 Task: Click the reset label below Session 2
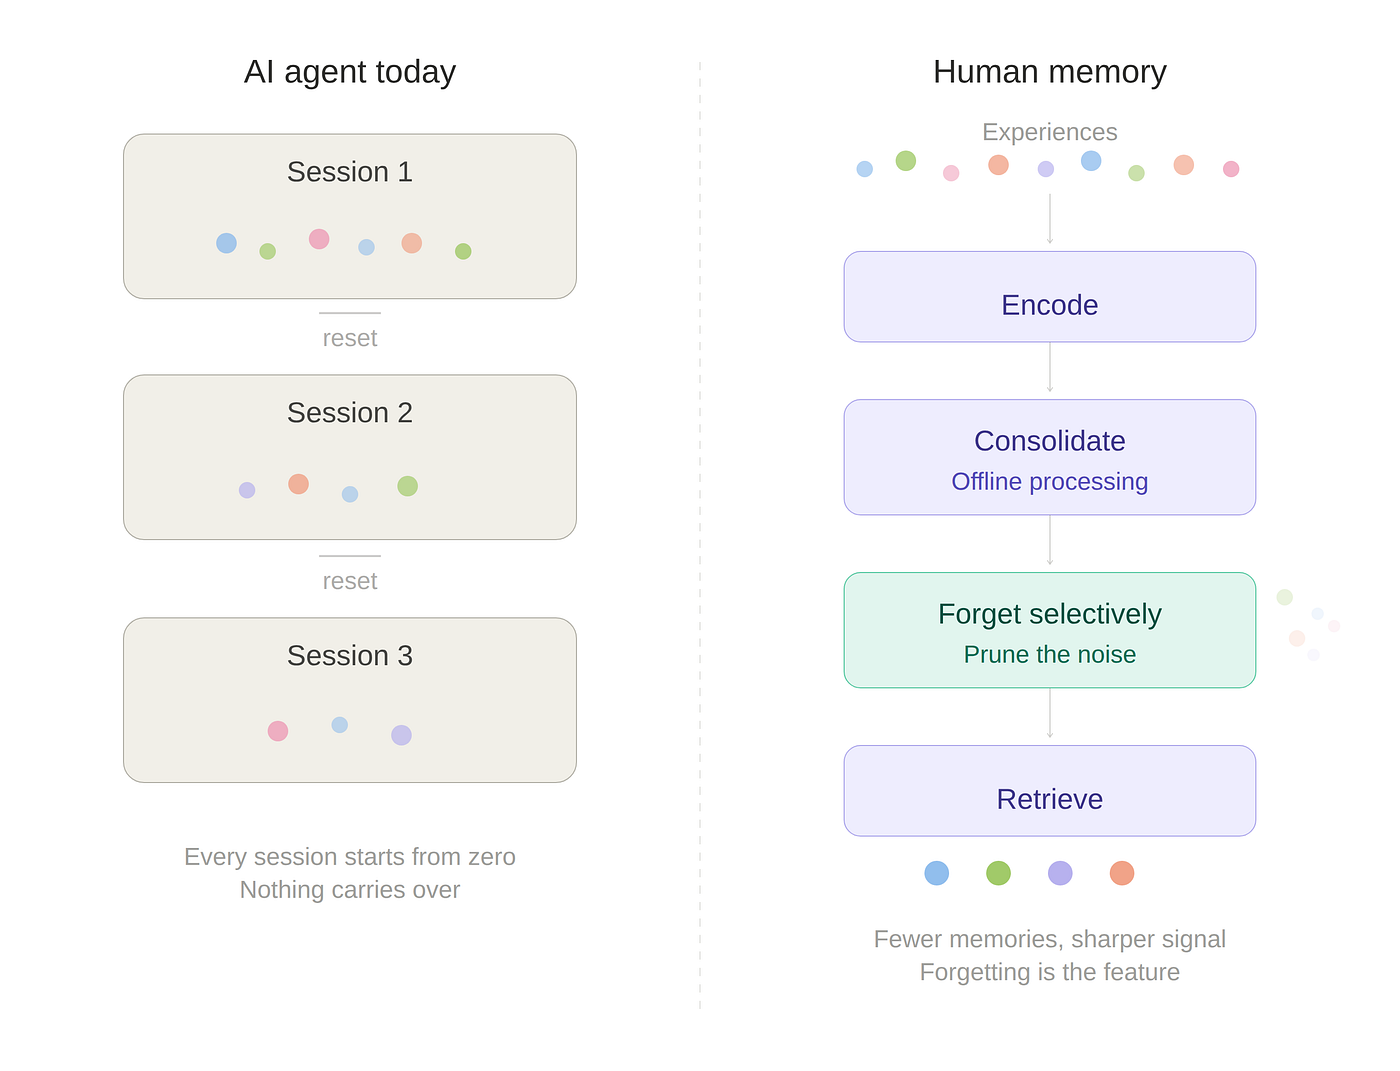click(x=350, y=581)
